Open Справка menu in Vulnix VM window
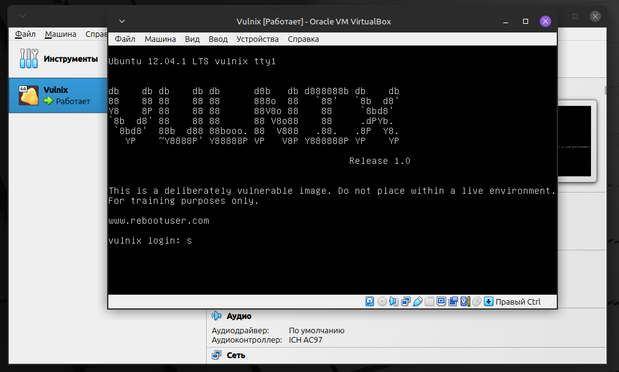Screen dimensions: 619x372 303,39
